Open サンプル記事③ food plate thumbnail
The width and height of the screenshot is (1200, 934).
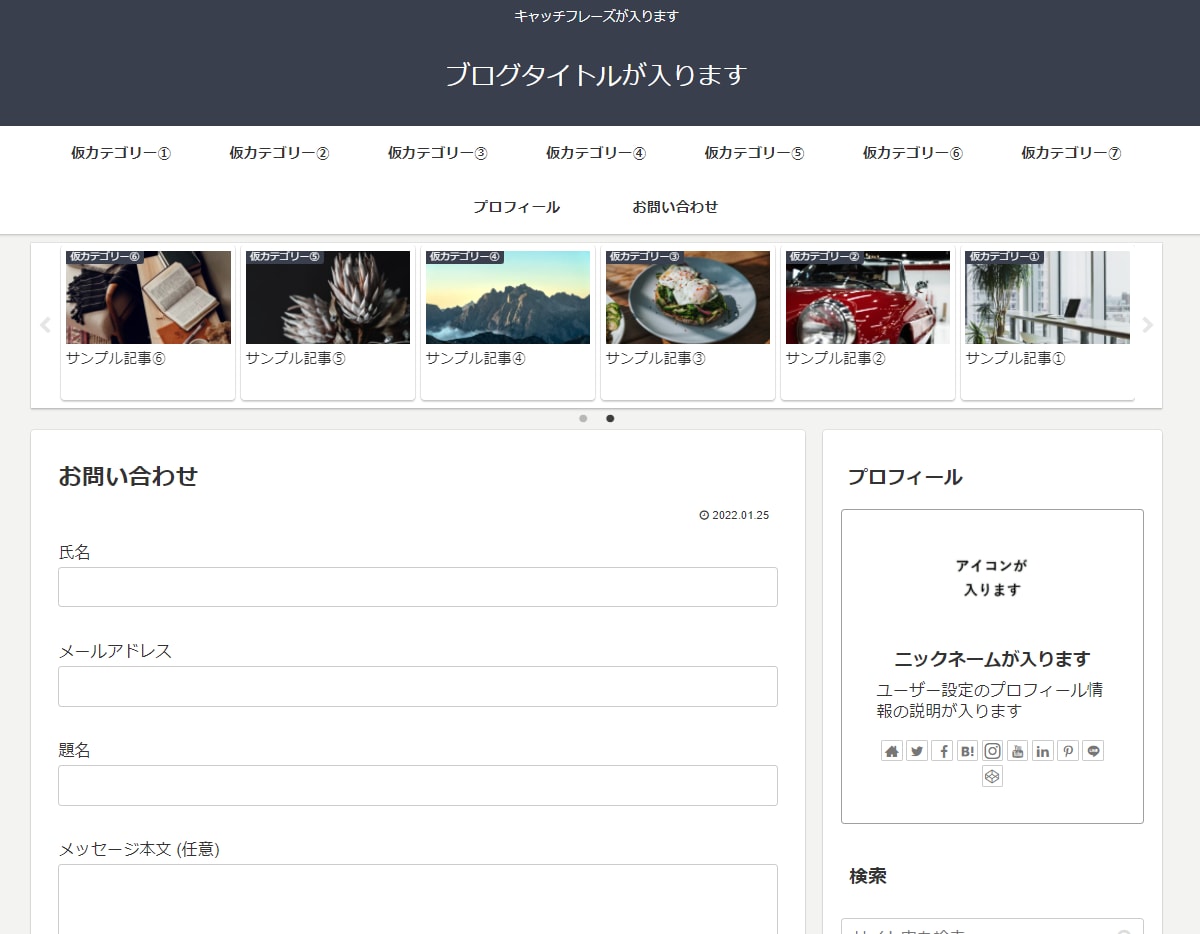click(688, 297)
